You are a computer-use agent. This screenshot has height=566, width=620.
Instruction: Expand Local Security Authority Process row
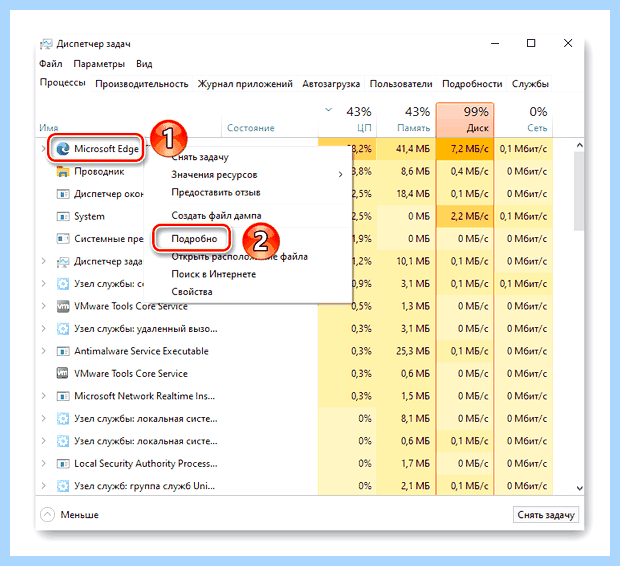[x=43, y=464]
